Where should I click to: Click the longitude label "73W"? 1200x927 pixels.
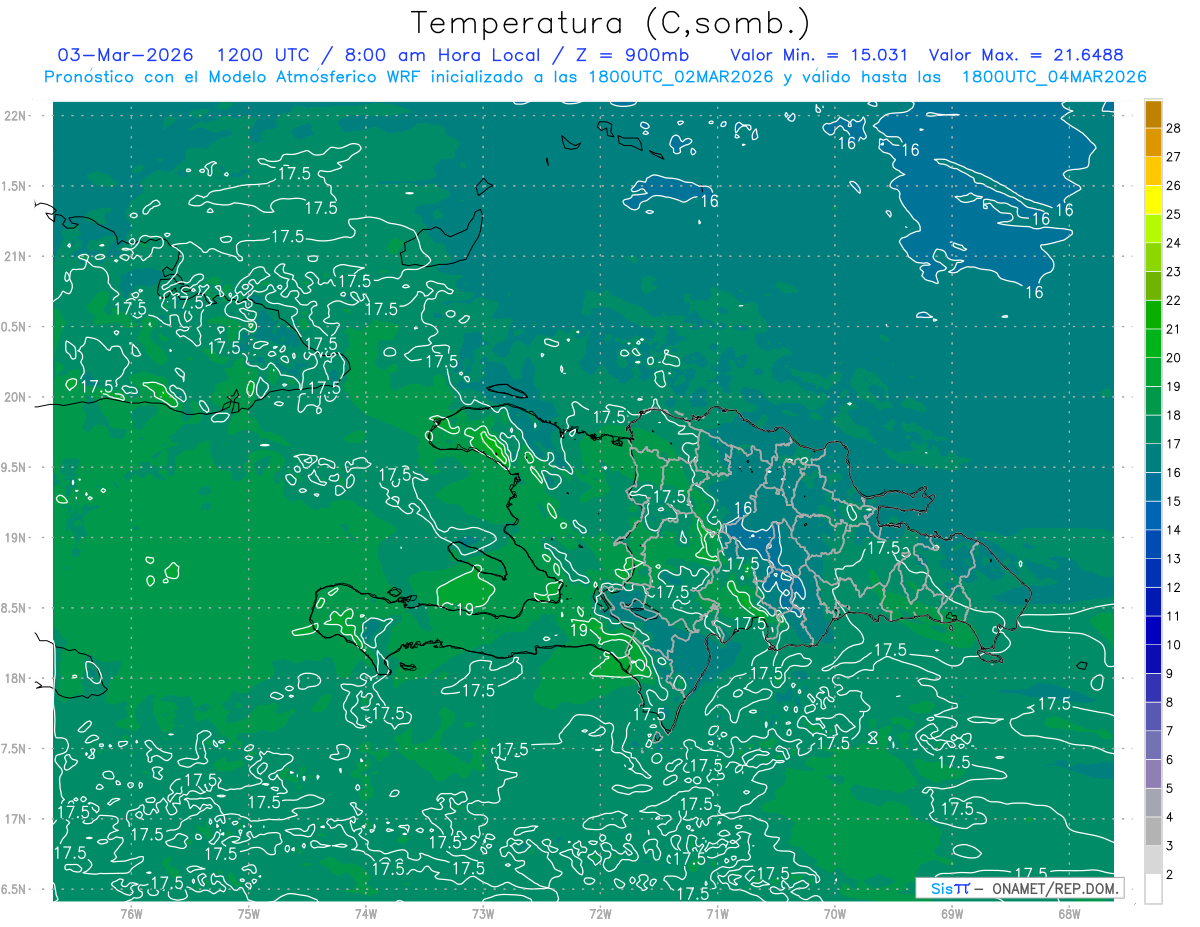[x=483, y=914]
